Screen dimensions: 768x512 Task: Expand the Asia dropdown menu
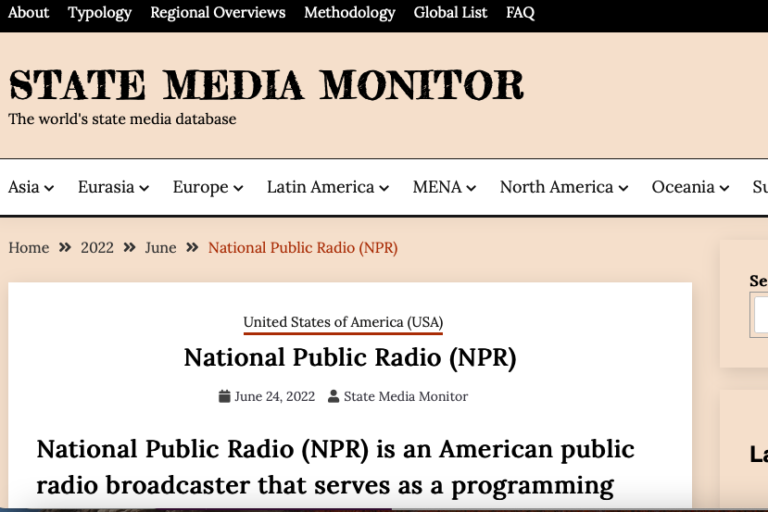[31, 187]
